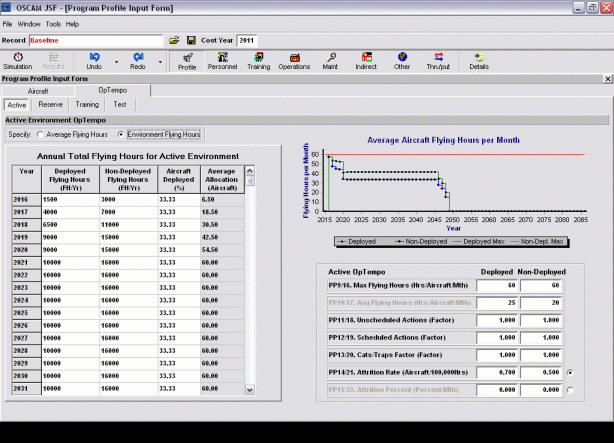This screenshot has height=443, width=614.
Task: Open the File menu
Action: point(7,24)
